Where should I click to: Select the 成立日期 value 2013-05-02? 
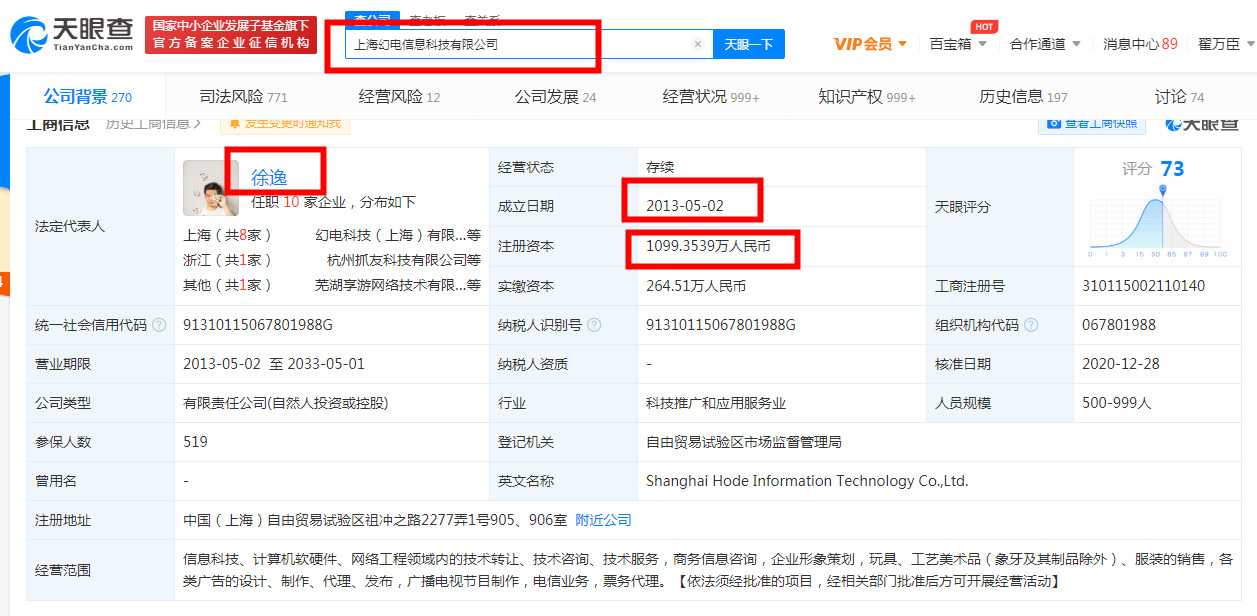(684, 206)
